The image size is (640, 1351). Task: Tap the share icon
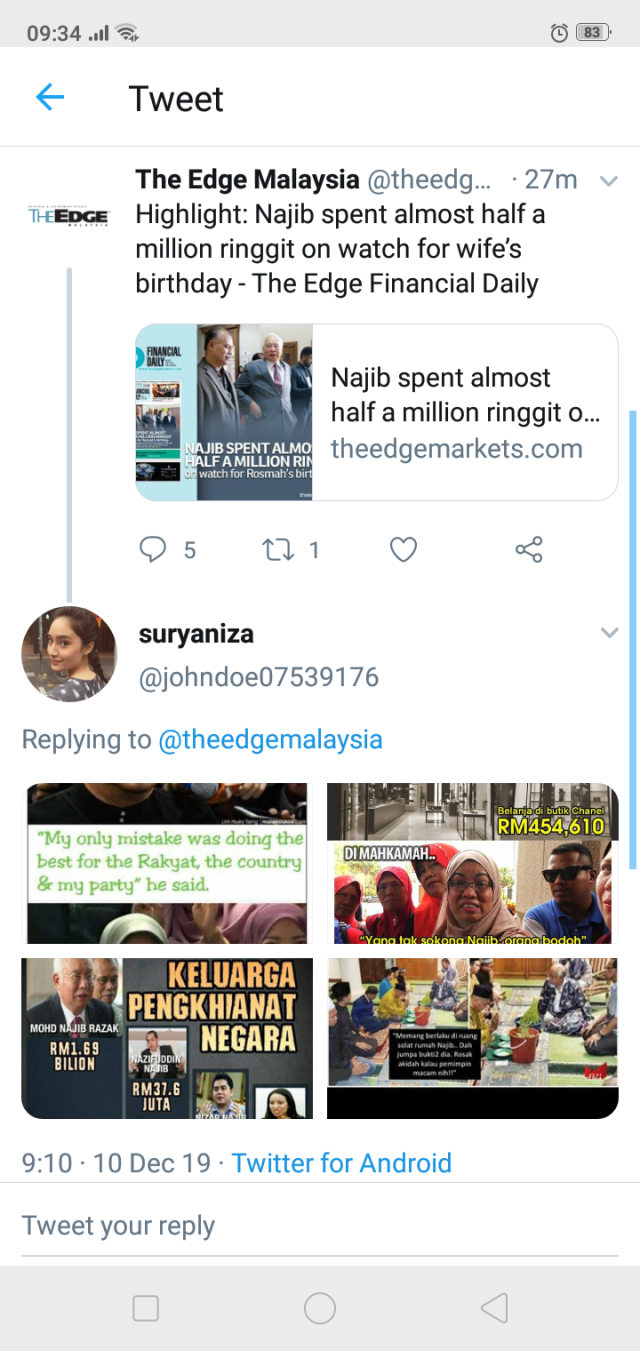coord(528,549)
